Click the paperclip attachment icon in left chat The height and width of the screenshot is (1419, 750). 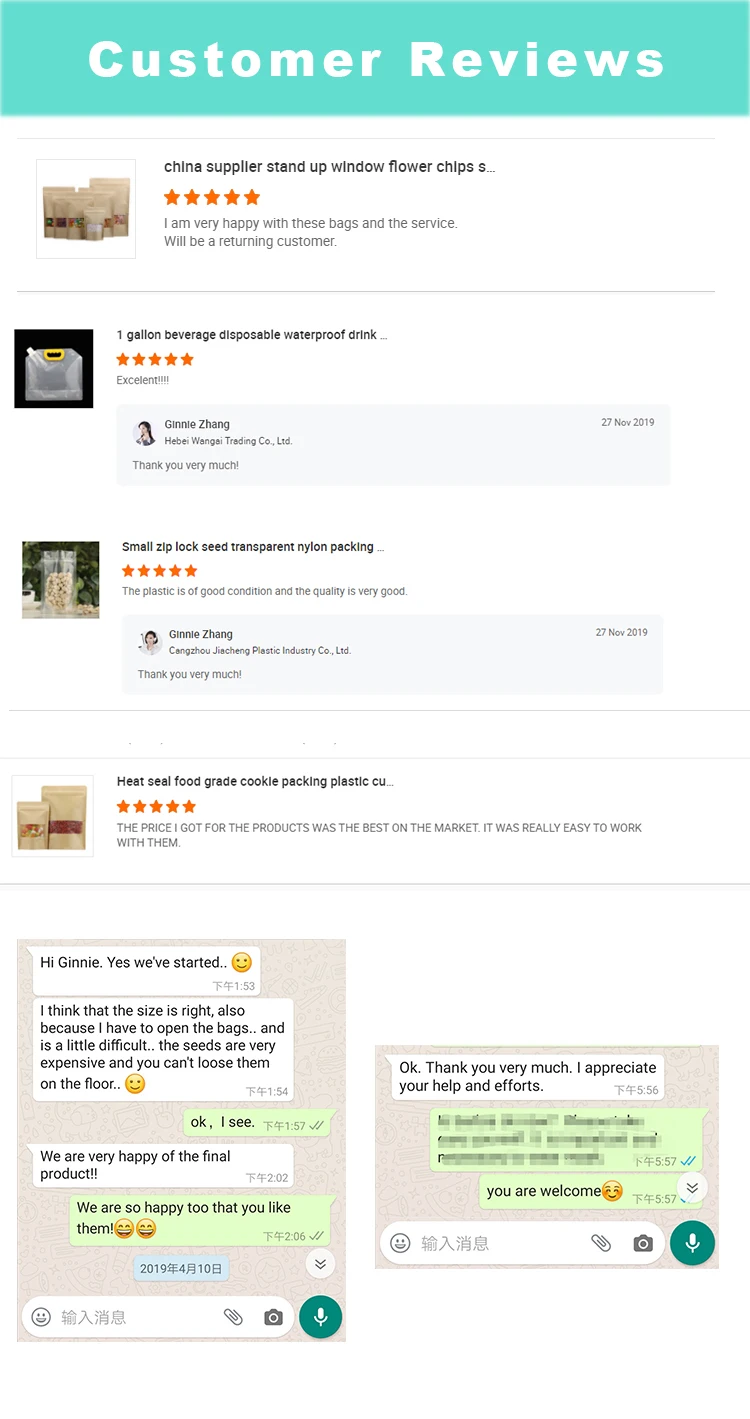pyautogui.click(x=233, y=1317)
